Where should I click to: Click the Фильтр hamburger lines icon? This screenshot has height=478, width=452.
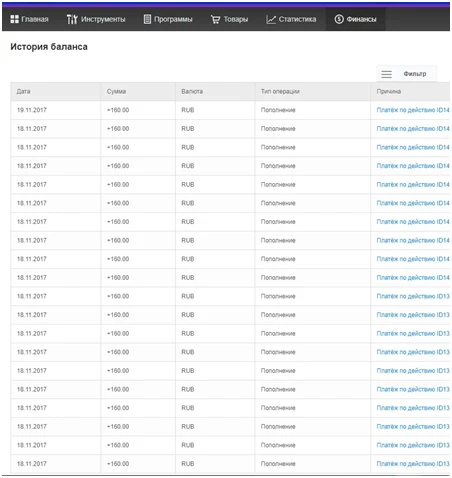pyautogui.click(x=387, y=74)
